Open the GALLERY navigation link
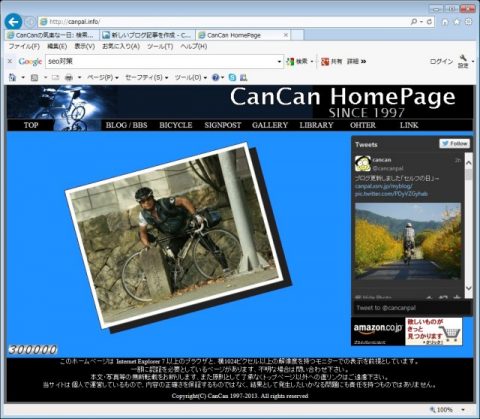Screen dimensions: 480x419 tap(270, 125)
